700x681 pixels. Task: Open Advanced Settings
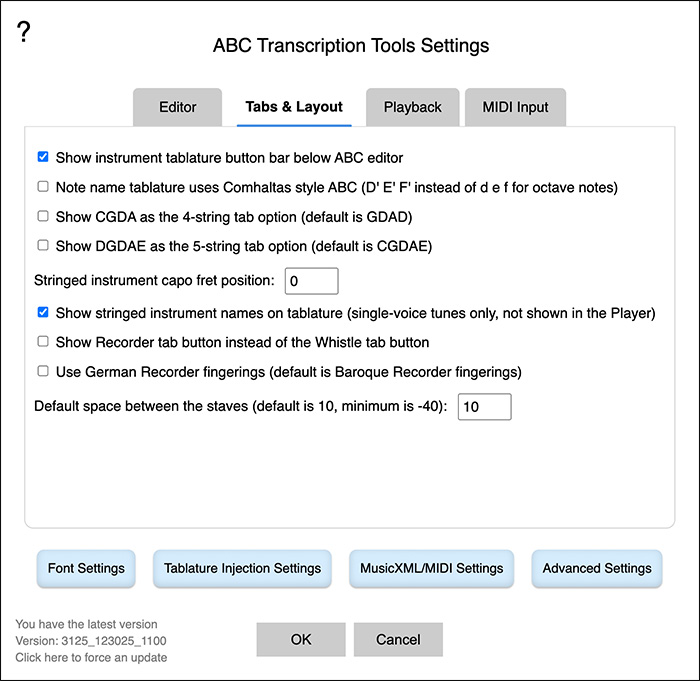(597, 568)
